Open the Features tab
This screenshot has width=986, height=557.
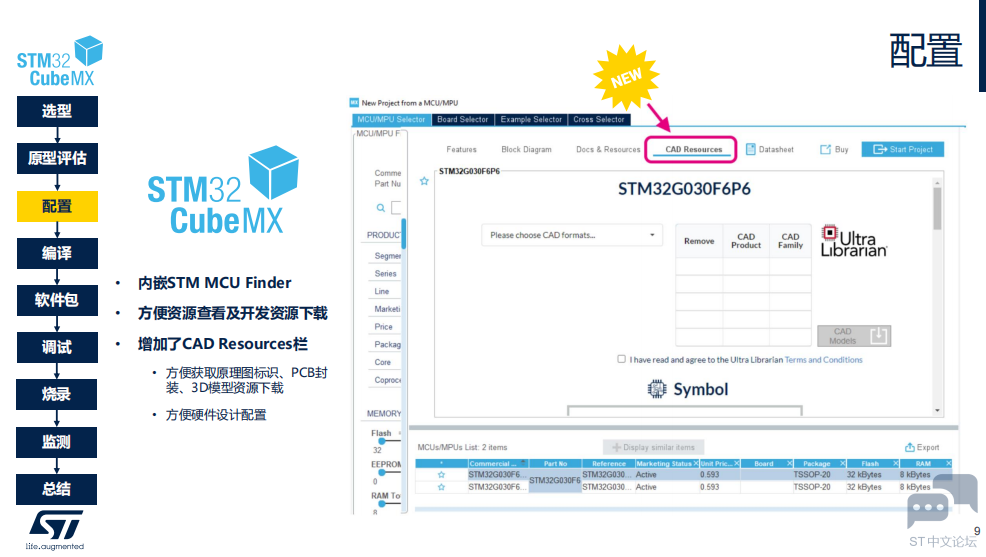click(462, 150)
